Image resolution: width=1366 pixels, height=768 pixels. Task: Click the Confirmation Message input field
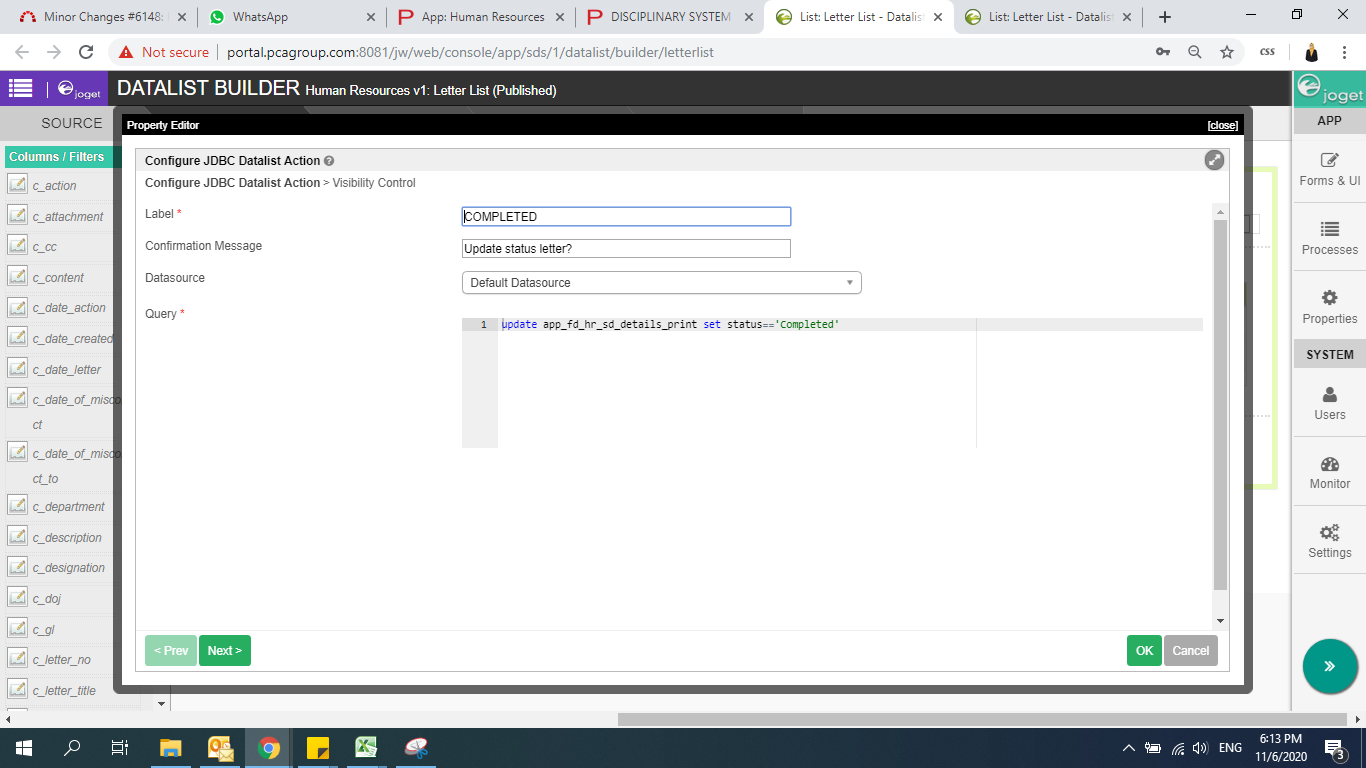(626, 249)
